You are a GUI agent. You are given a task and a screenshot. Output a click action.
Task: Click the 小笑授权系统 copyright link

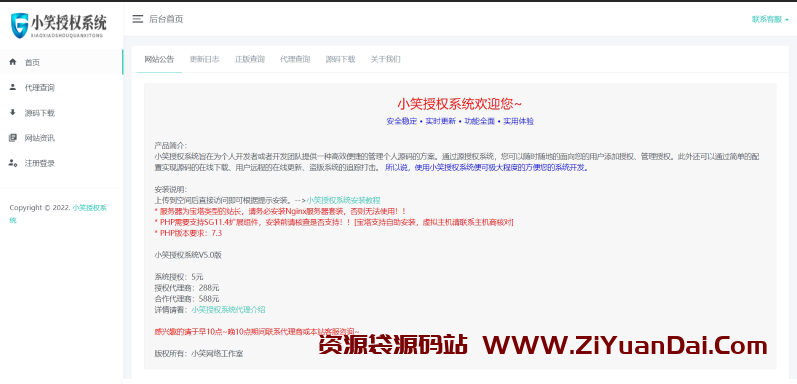pyautogui.click(x=58, y=214)
